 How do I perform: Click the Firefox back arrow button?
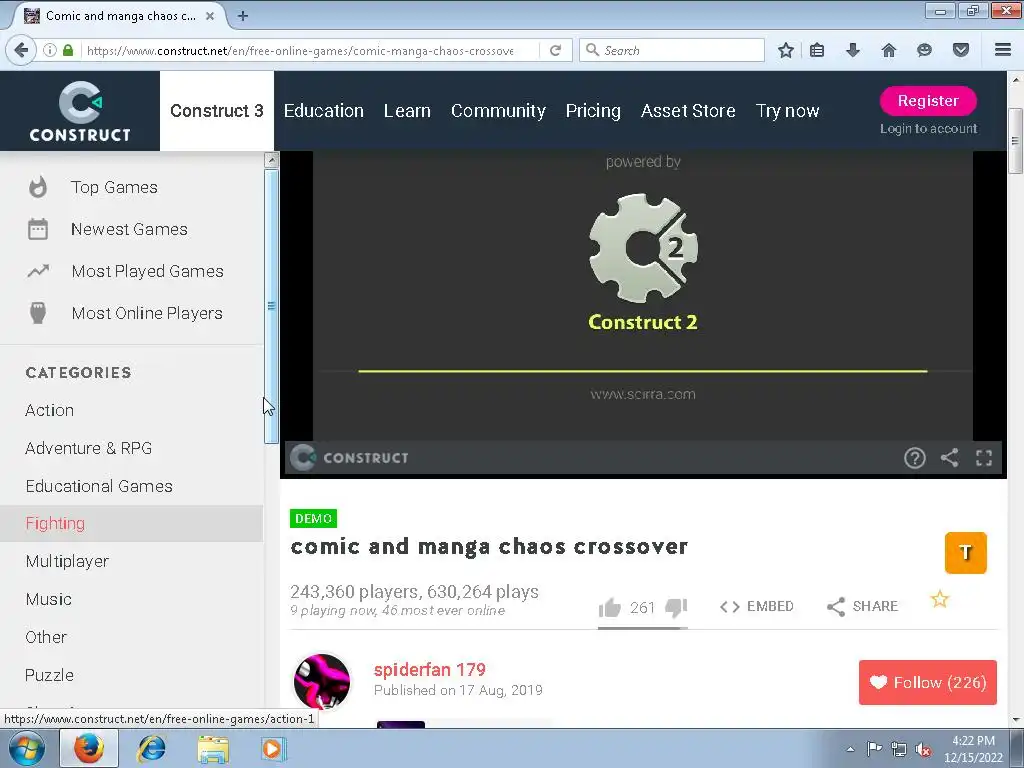point(22,50)
